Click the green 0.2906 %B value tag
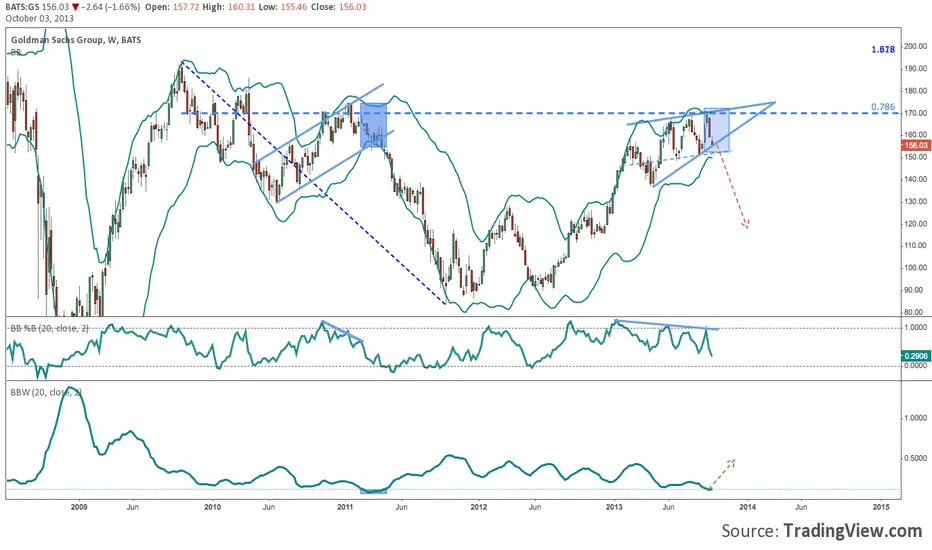The width and height of the screenshot is (932, 550). [916, 356]
